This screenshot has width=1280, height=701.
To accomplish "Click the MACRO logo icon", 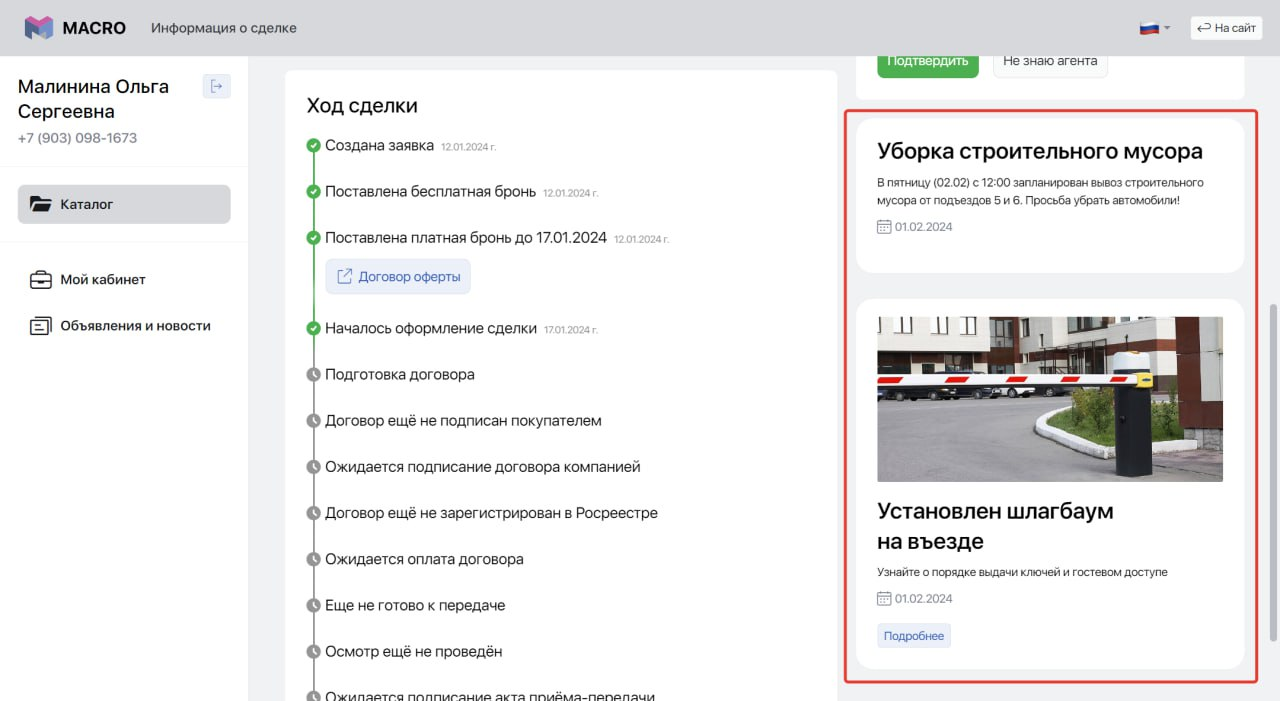I will tap(39, 28).
